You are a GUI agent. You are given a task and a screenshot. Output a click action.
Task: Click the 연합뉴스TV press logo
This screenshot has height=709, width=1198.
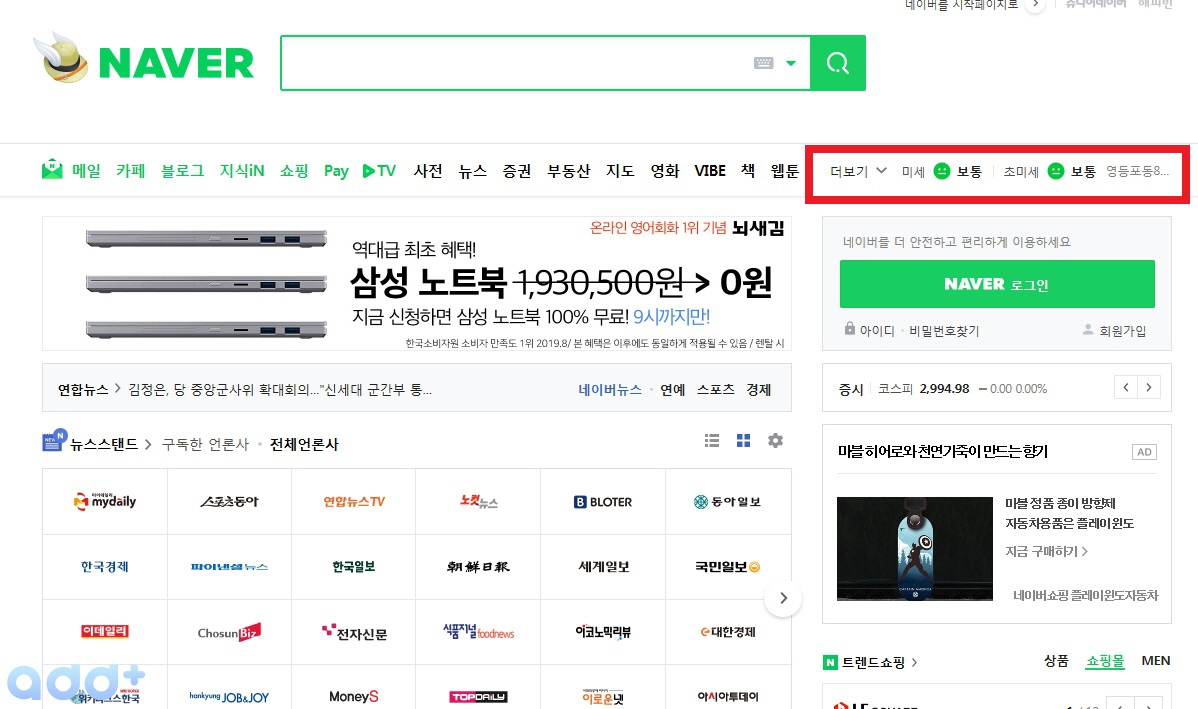(354, 502)
